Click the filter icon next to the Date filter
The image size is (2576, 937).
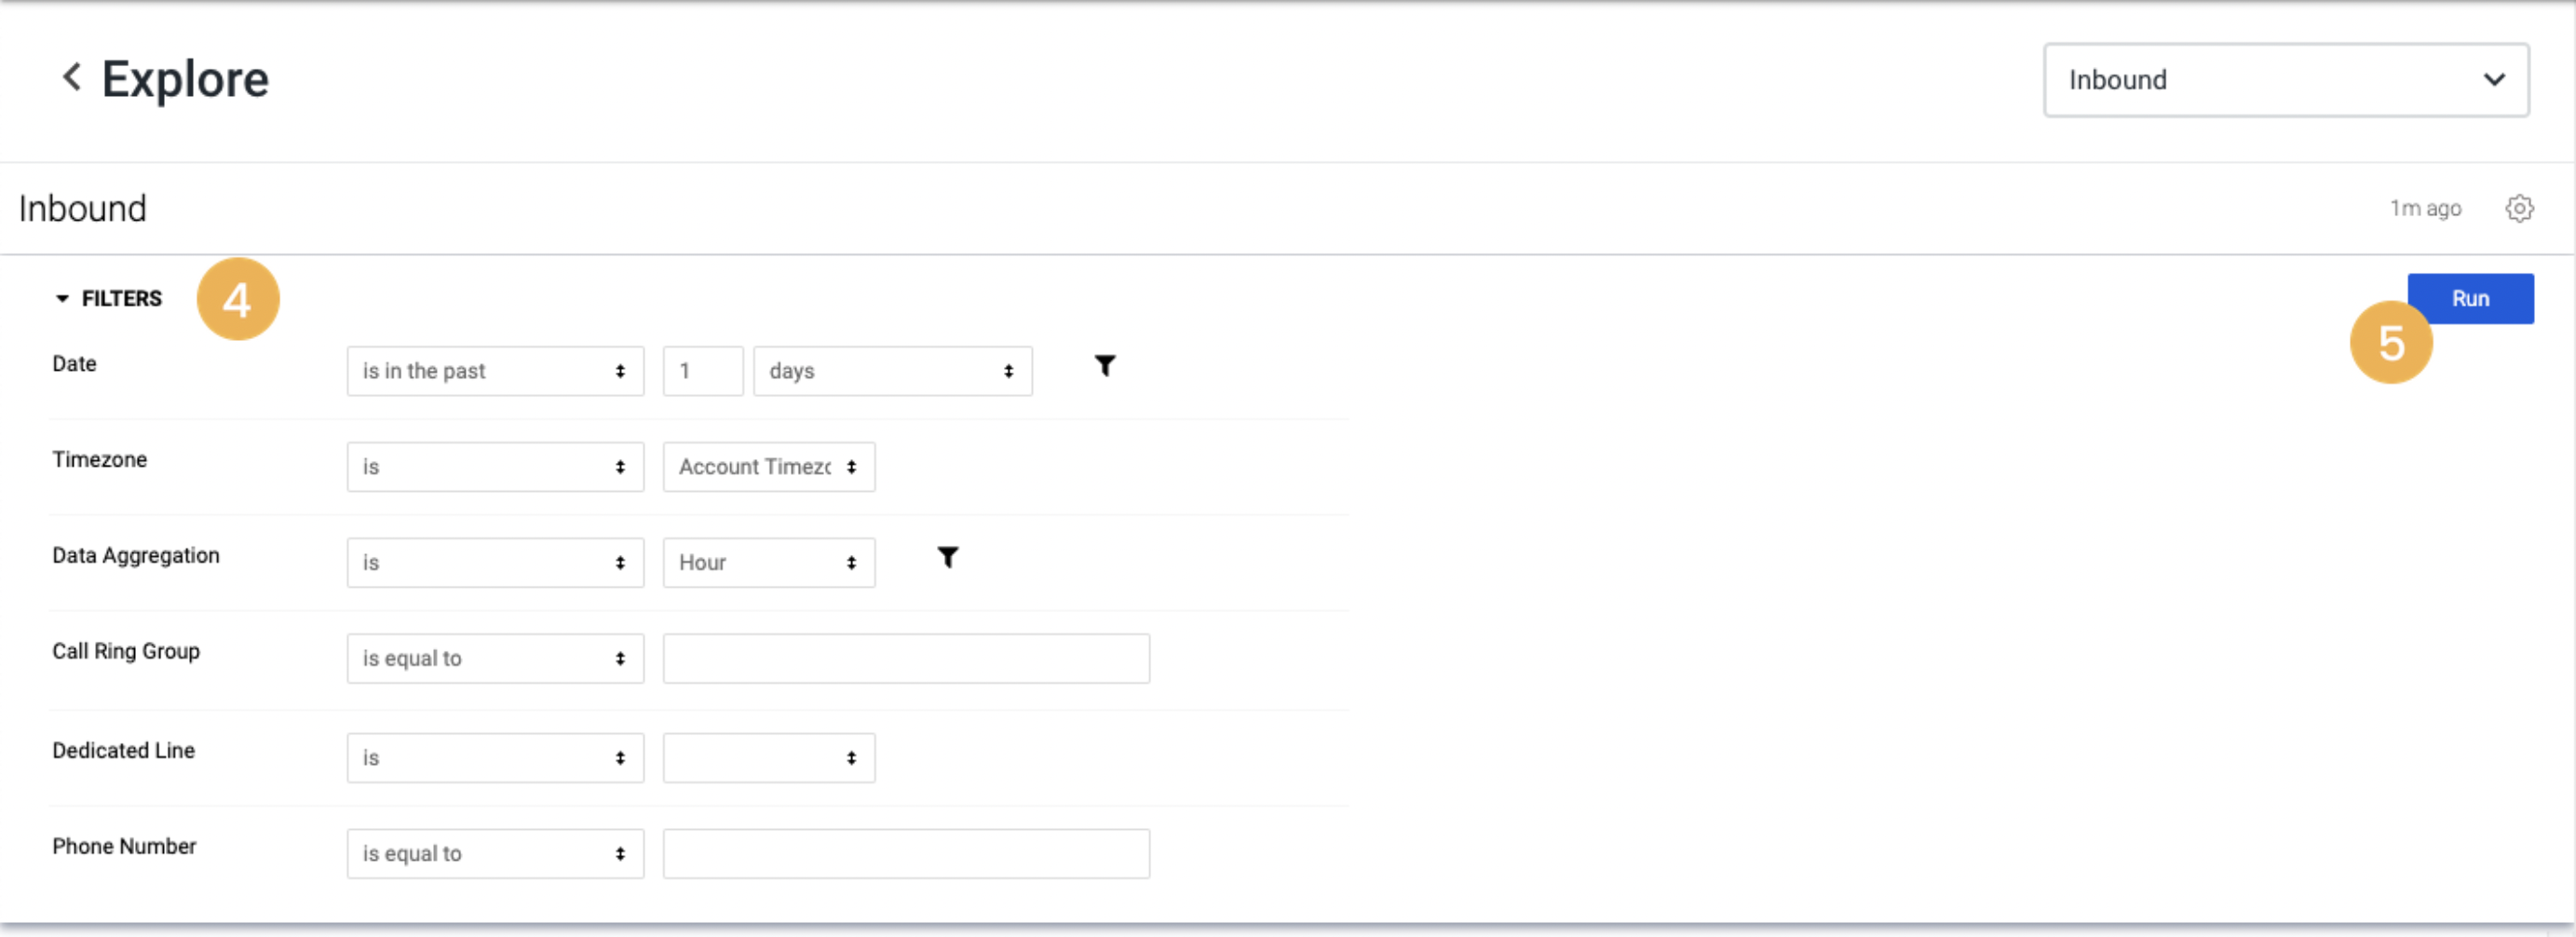(1105, 366)
